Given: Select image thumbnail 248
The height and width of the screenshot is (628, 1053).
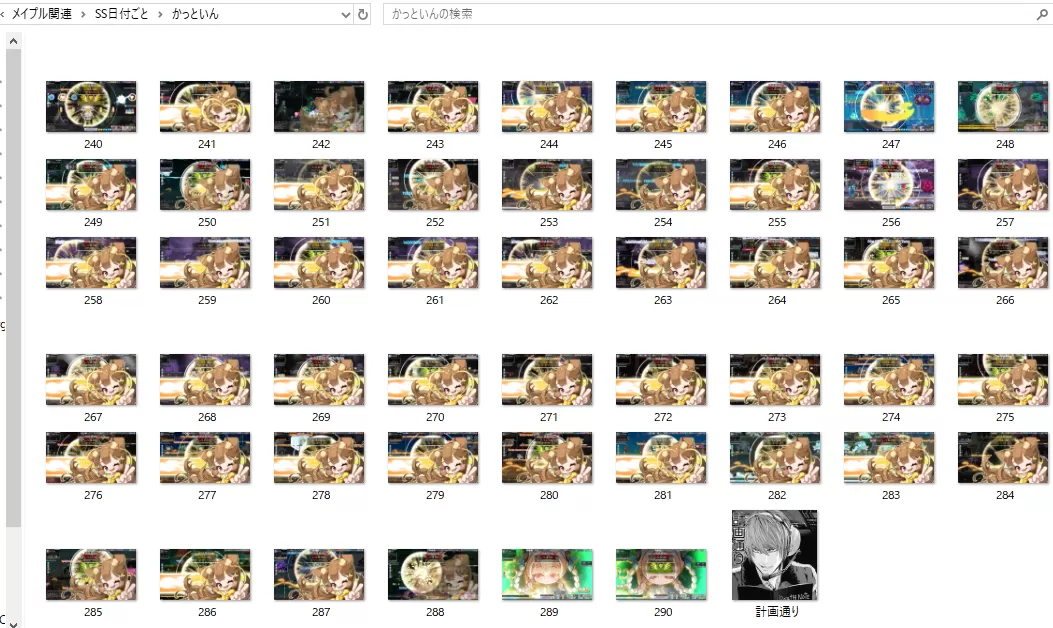Looking at the screenshot, I should coord(1003,107).
